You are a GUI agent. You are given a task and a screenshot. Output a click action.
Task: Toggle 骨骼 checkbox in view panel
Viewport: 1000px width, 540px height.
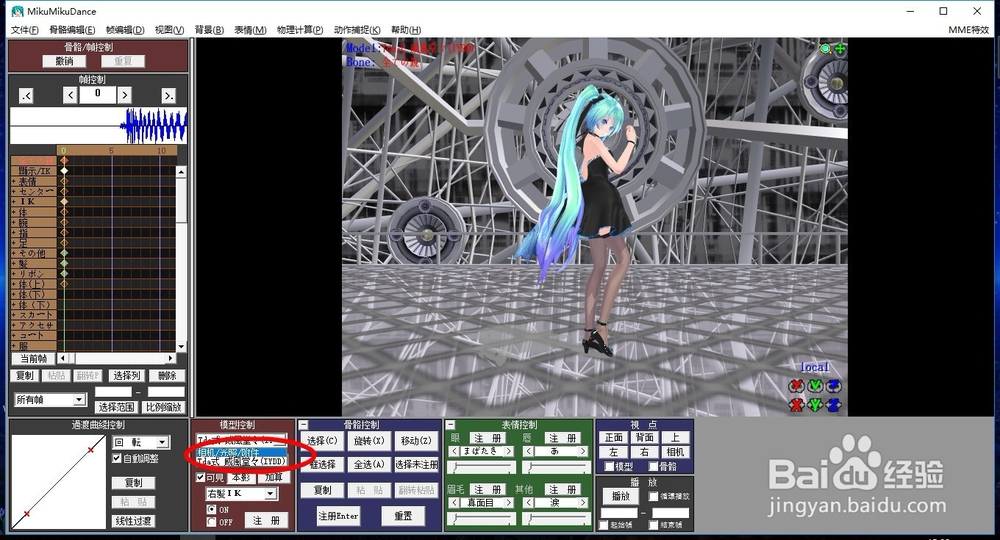(653, 467)
